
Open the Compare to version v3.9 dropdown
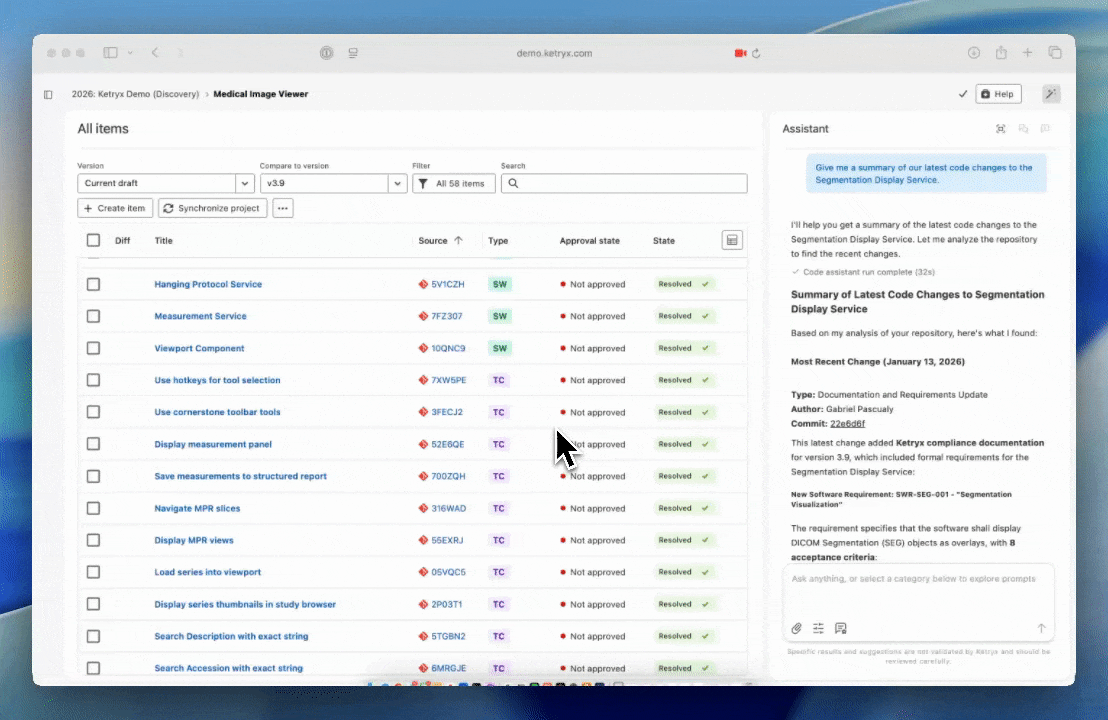point(333,184)
